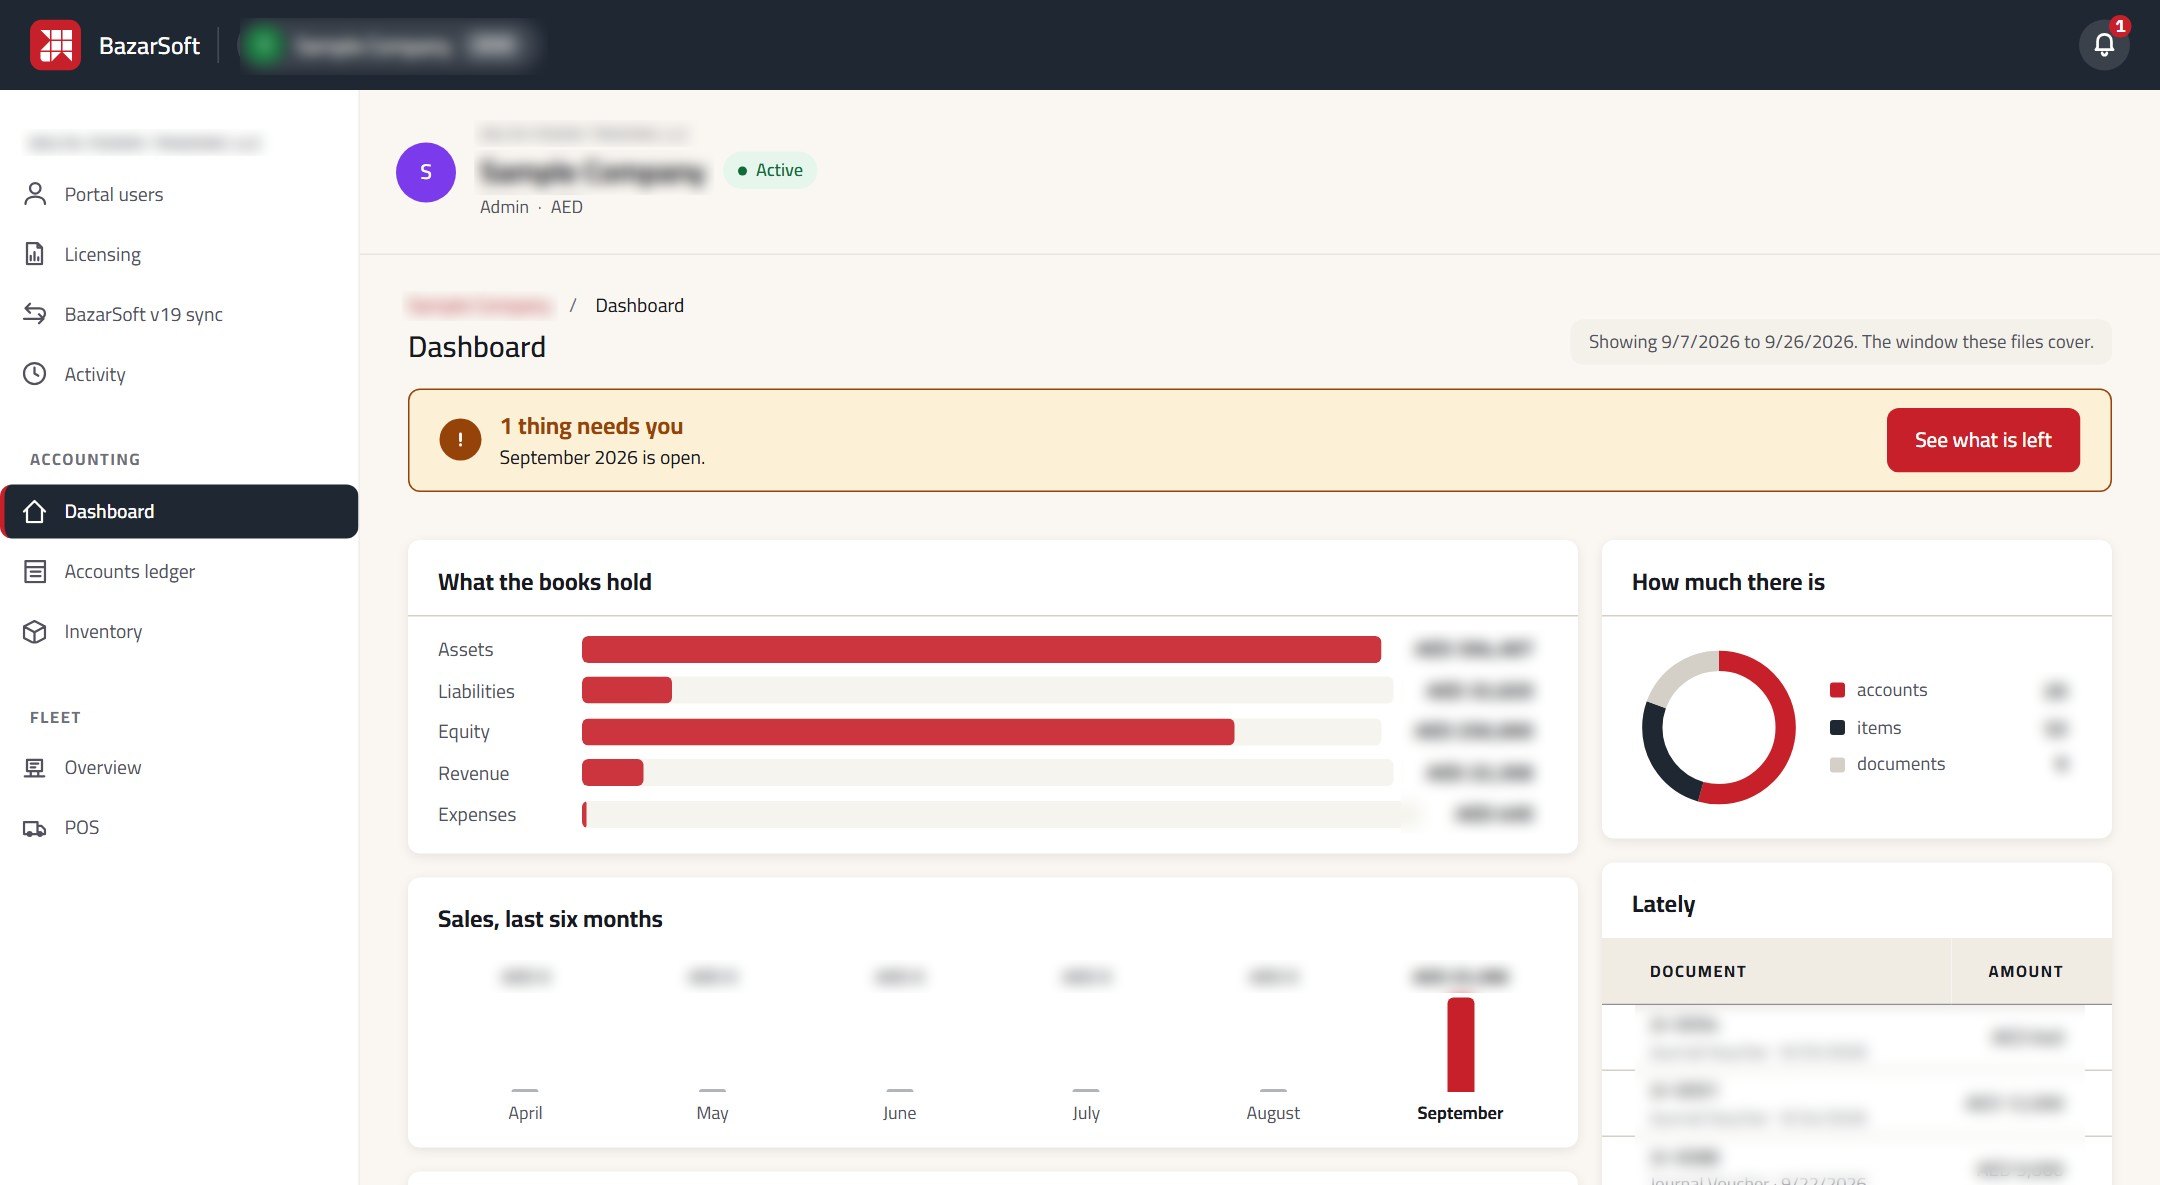2160x1185 pixels.
Task: Open Accounts ledger
Action: coord(180,572)
